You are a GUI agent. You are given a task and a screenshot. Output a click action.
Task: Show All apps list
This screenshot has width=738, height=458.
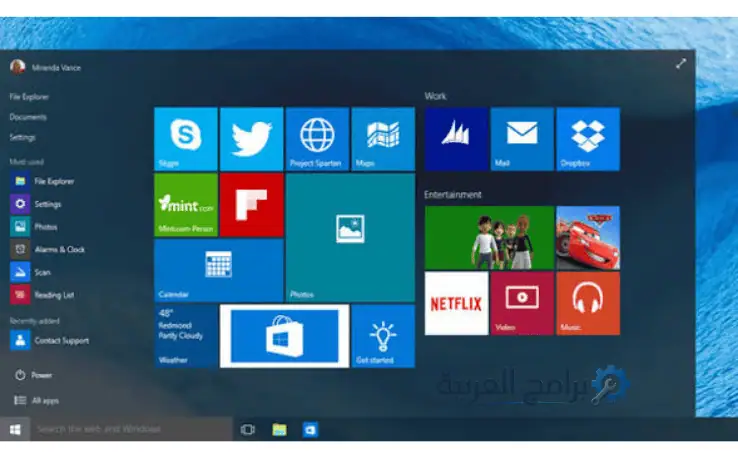click(36, 401)
